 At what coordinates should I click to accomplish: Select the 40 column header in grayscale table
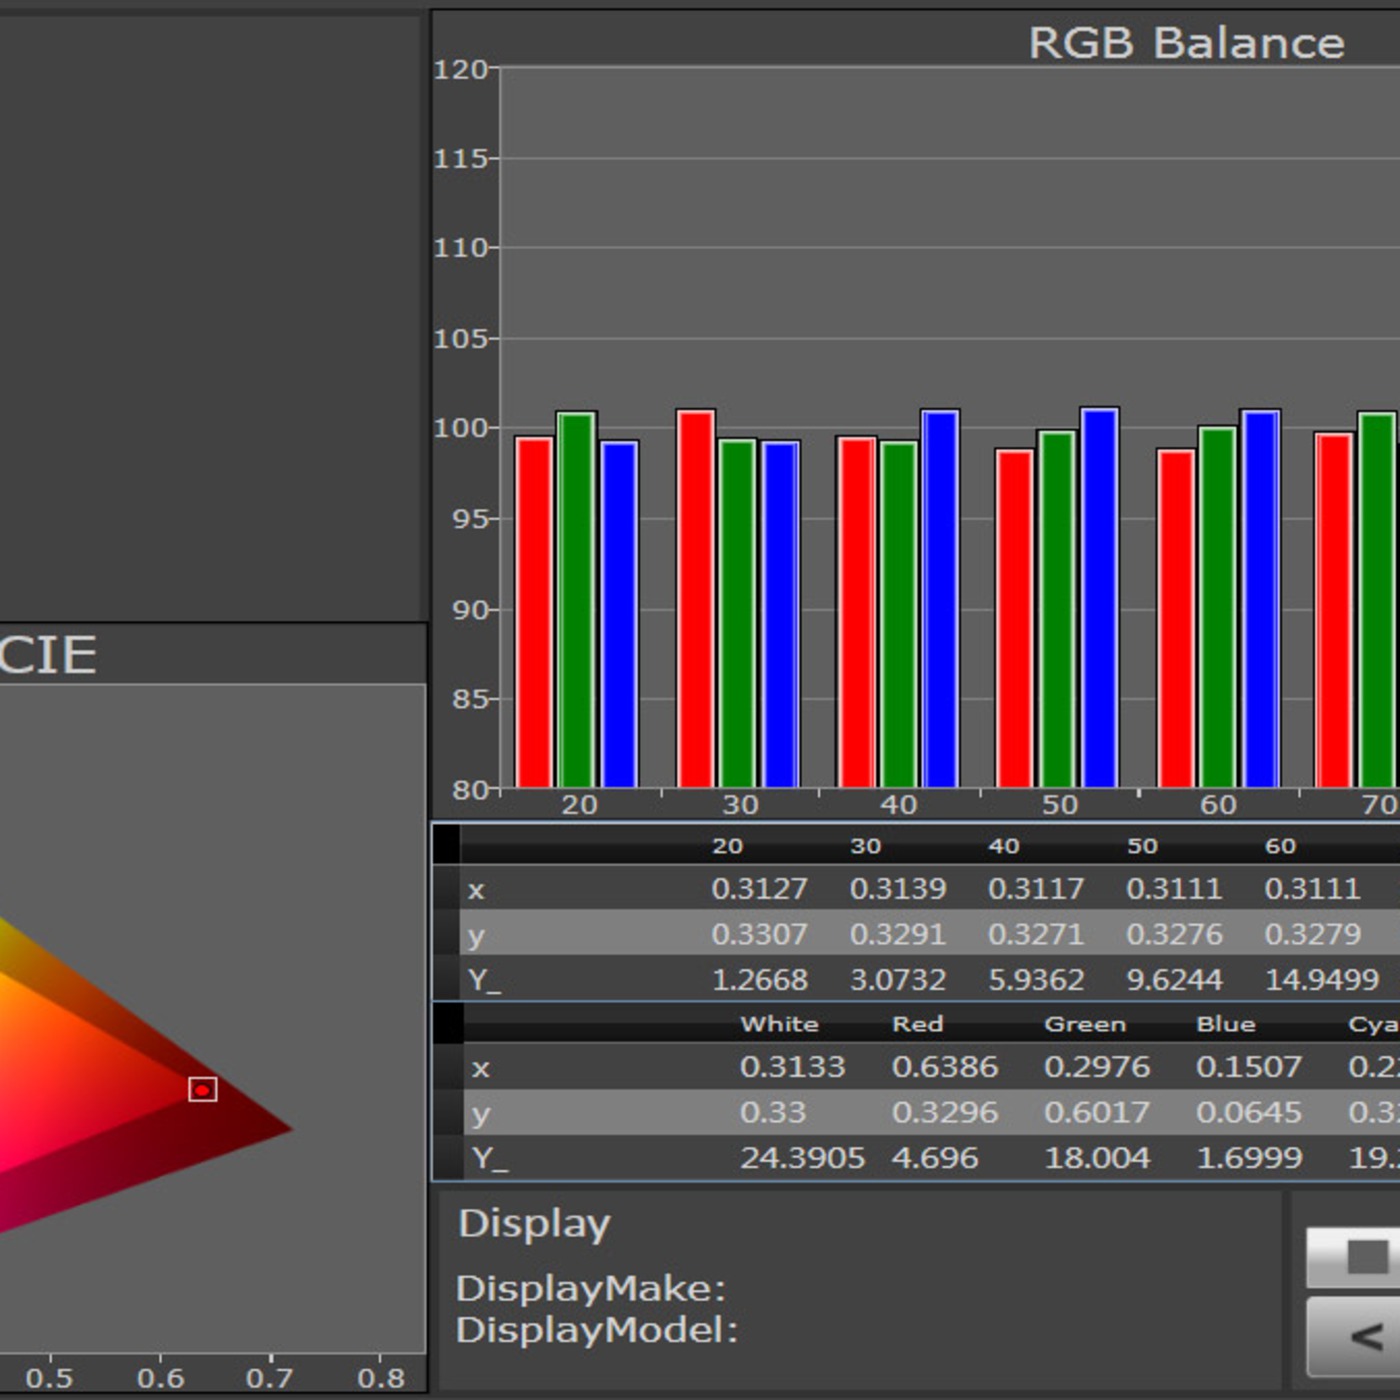coord(1003,846)
